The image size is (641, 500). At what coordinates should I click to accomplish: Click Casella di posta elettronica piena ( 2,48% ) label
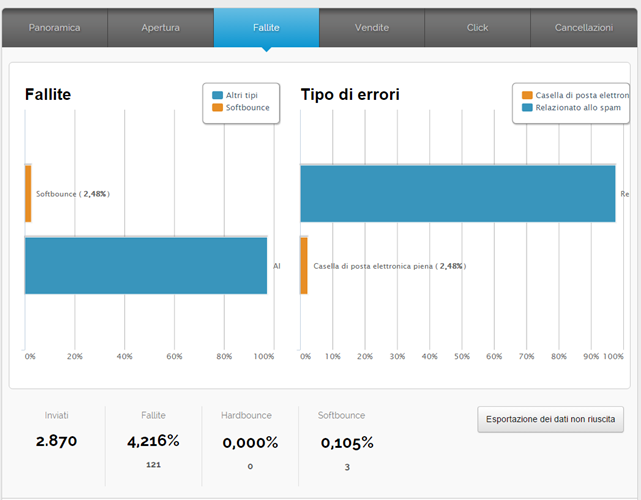pyautogui.click(x=390, y=266)
